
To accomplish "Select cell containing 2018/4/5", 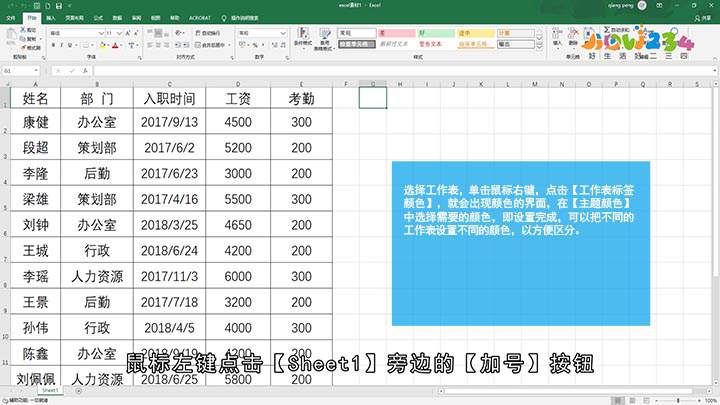I will pyautogui.click(x=169, y=327).
